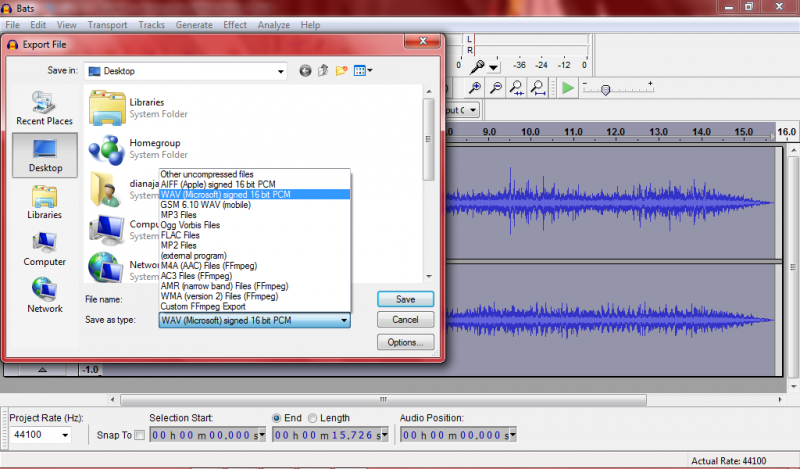Image resolution: width=800 pixels, height=469 pixels.
Task: Click the playback speed slider
Action: click(x=606, y=89)
